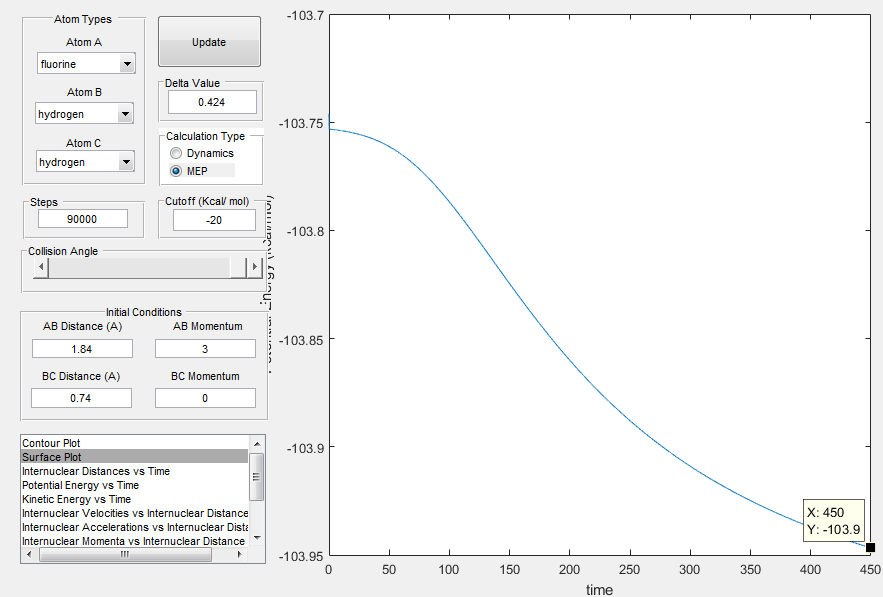Click the plot list scroll up arrow
This screenshot has height=597, width=883.
[257, 443]
